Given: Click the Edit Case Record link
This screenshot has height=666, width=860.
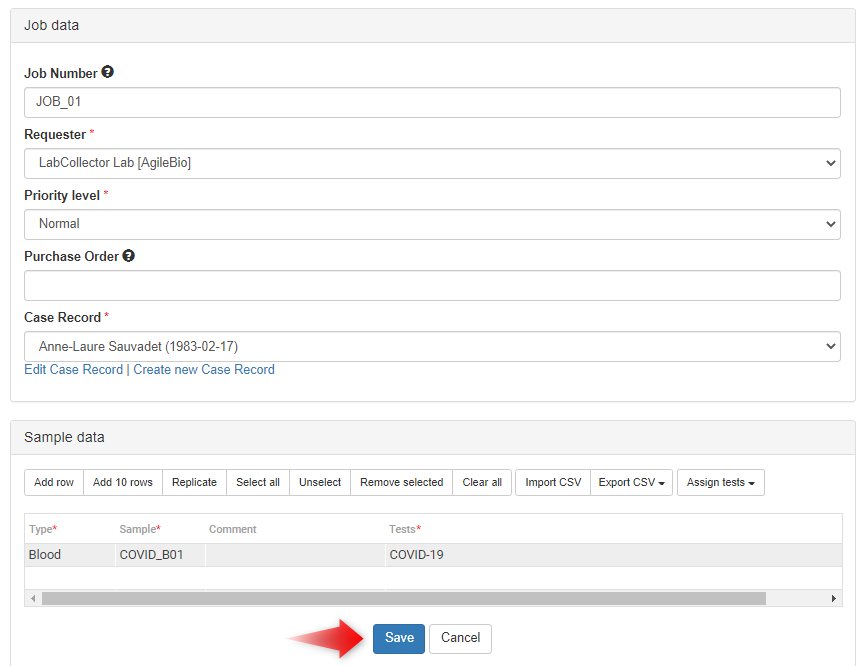Looking at the screenshot, I should point(73,369).
